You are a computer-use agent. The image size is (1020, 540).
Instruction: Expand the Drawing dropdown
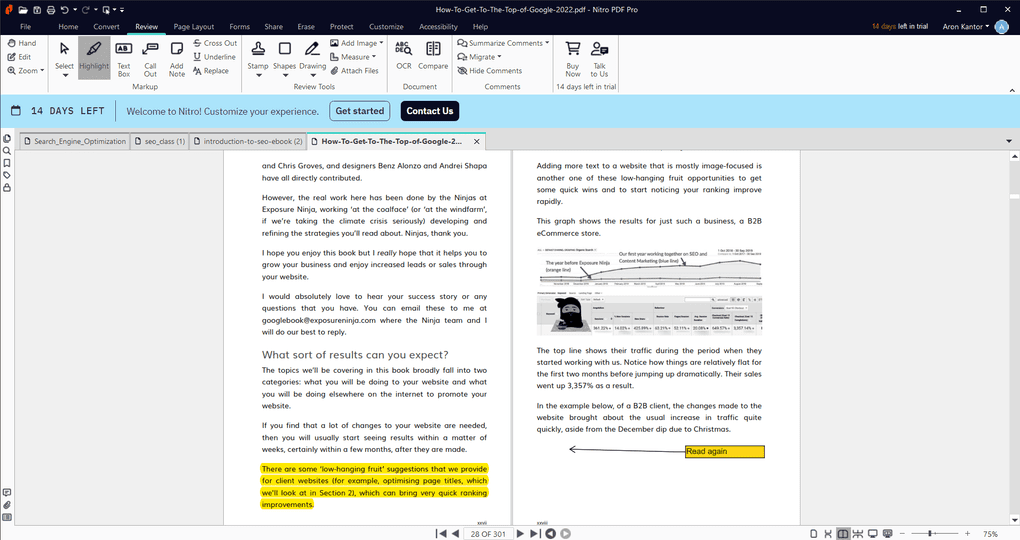pos(312,75)
